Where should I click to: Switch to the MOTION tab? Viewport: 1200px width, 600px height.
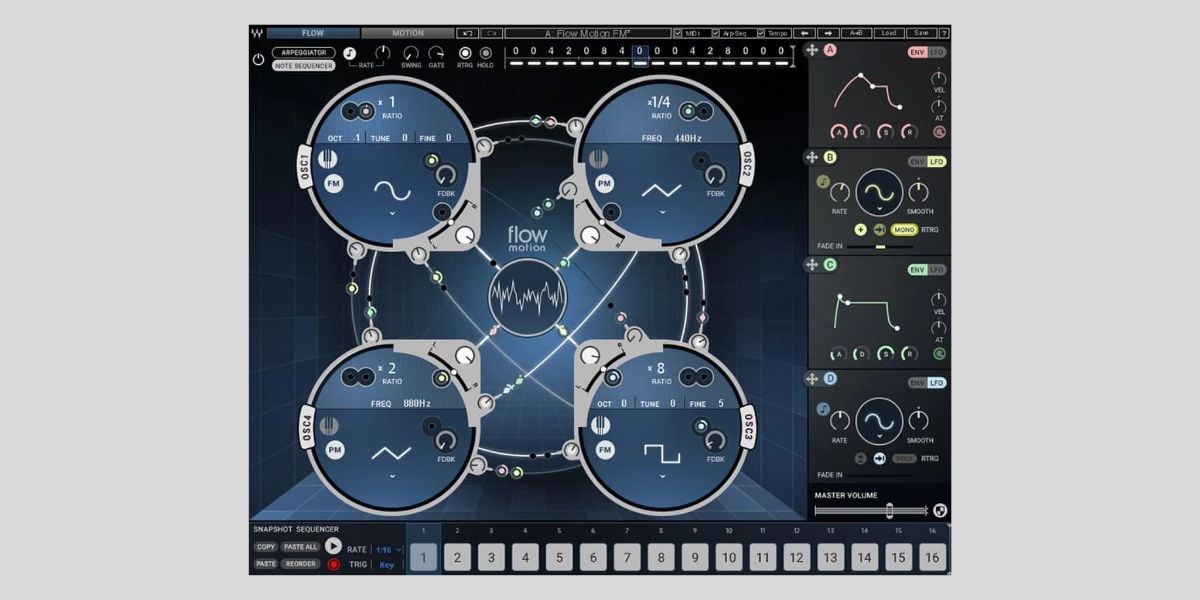[407, 33]
